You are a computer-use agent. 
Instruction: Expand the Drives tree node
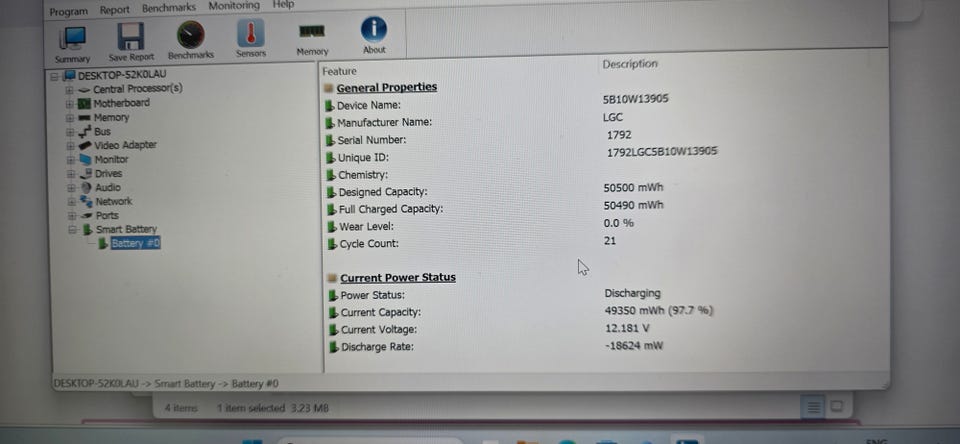point(71,173)
